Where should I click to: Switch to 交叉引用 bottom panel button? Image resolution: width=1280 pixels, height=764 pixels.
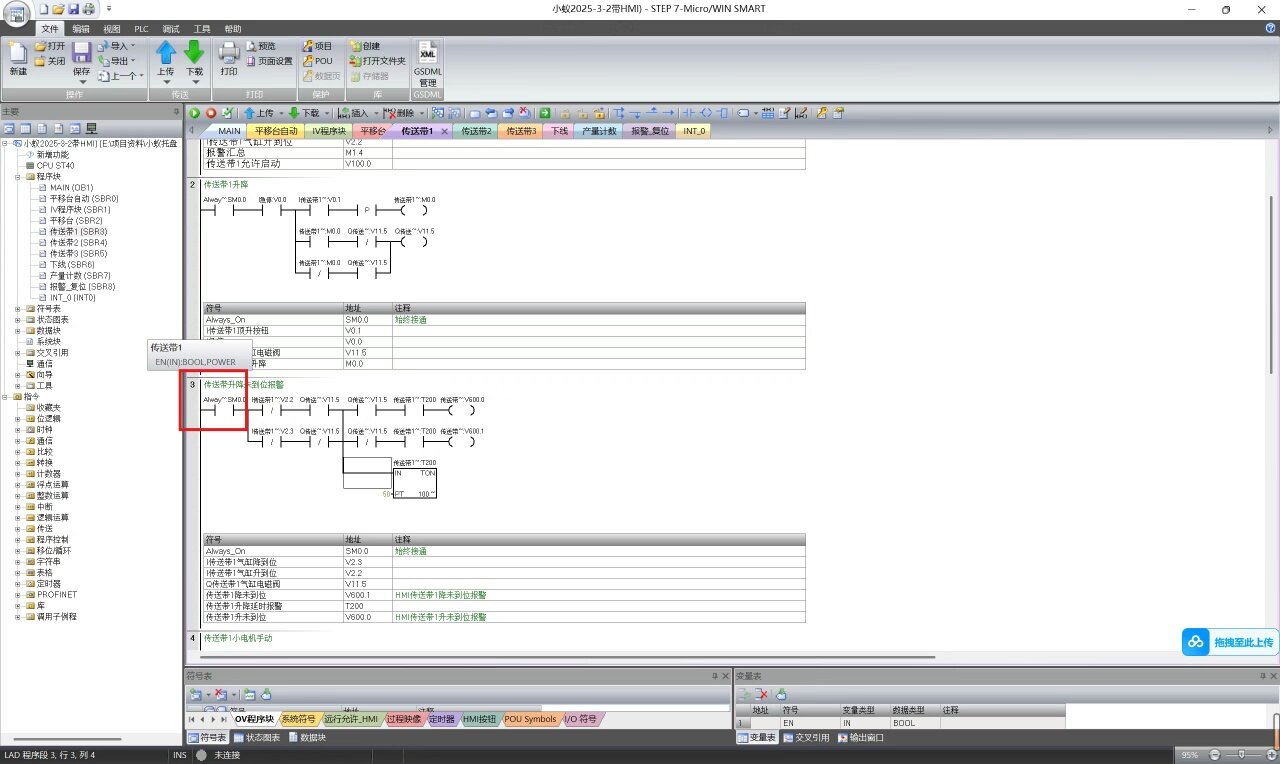[x=806, y=737]
